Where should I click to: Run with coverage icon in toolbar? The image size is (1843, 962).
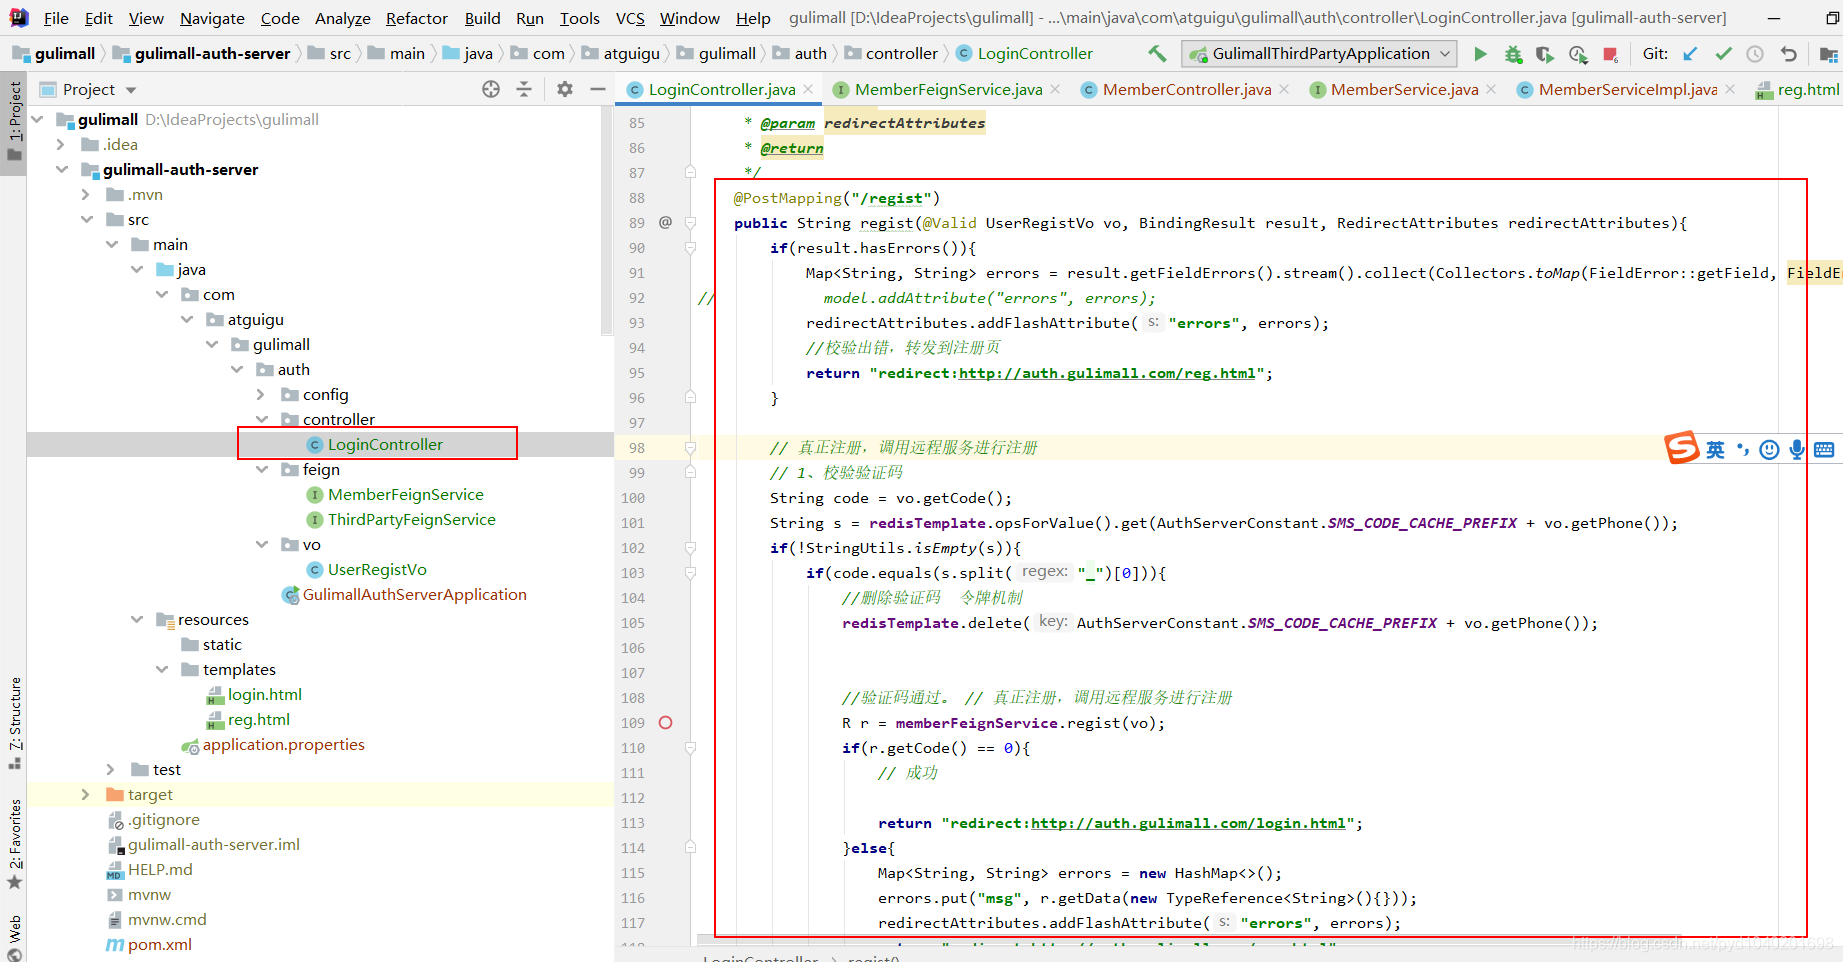coord(1545,54)
